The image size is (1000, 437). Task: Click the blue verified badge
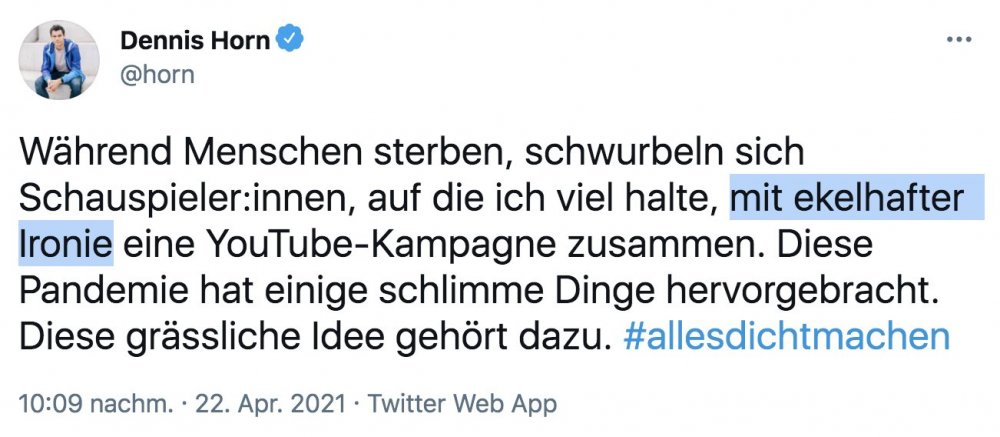[x=290, y=40]
